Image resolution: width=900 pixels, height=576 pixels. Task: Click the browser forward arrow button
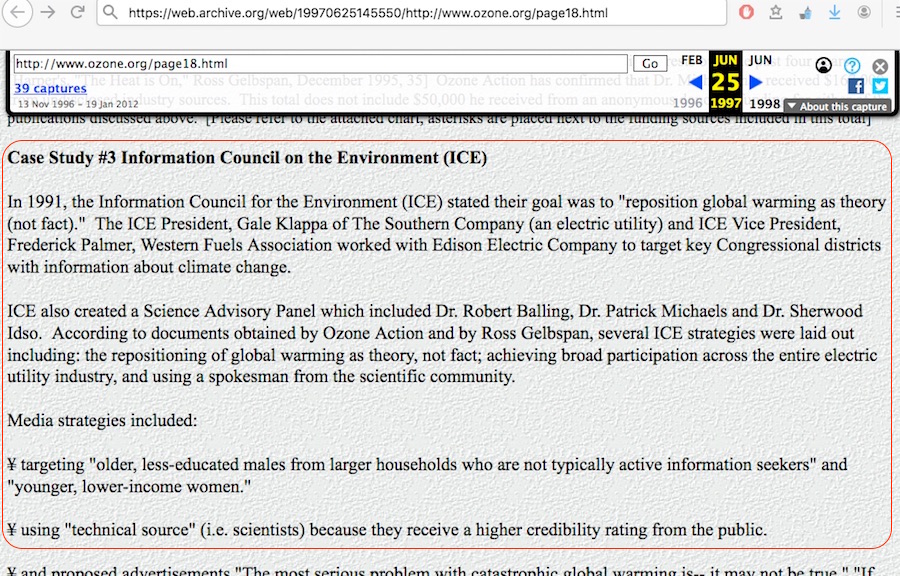(50, 13)
